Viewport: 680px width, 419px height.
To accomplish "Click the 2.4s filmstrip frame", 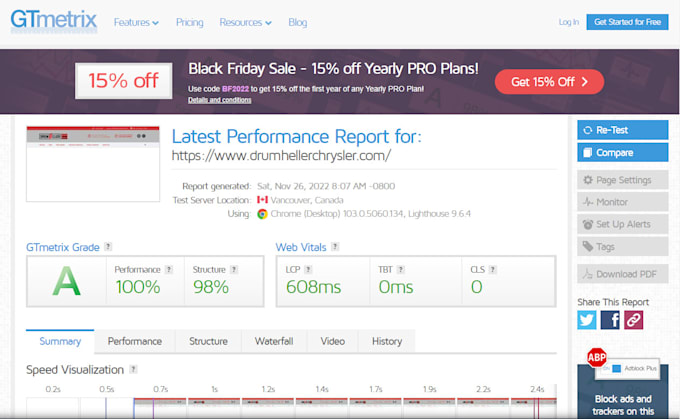I will (x=534, y=408).
